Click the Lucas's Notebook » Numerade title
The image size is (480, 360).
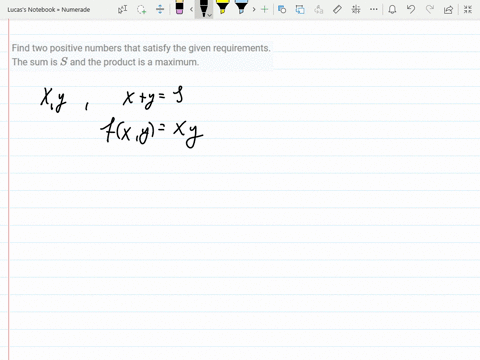pos(49,10)
